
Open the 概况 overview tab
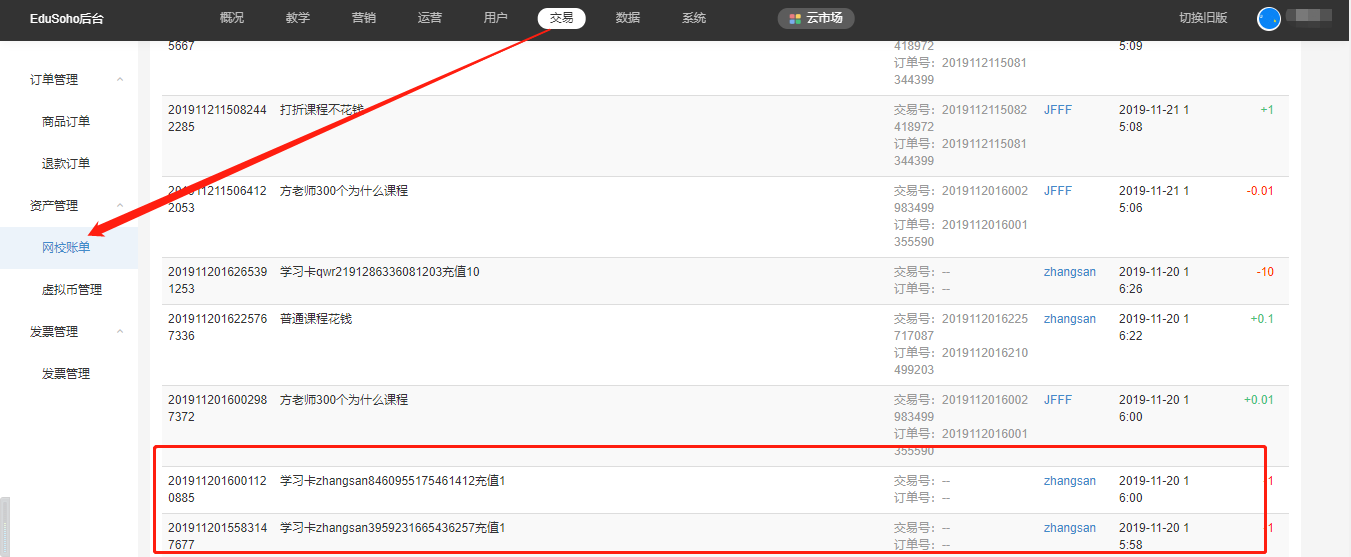231,18
